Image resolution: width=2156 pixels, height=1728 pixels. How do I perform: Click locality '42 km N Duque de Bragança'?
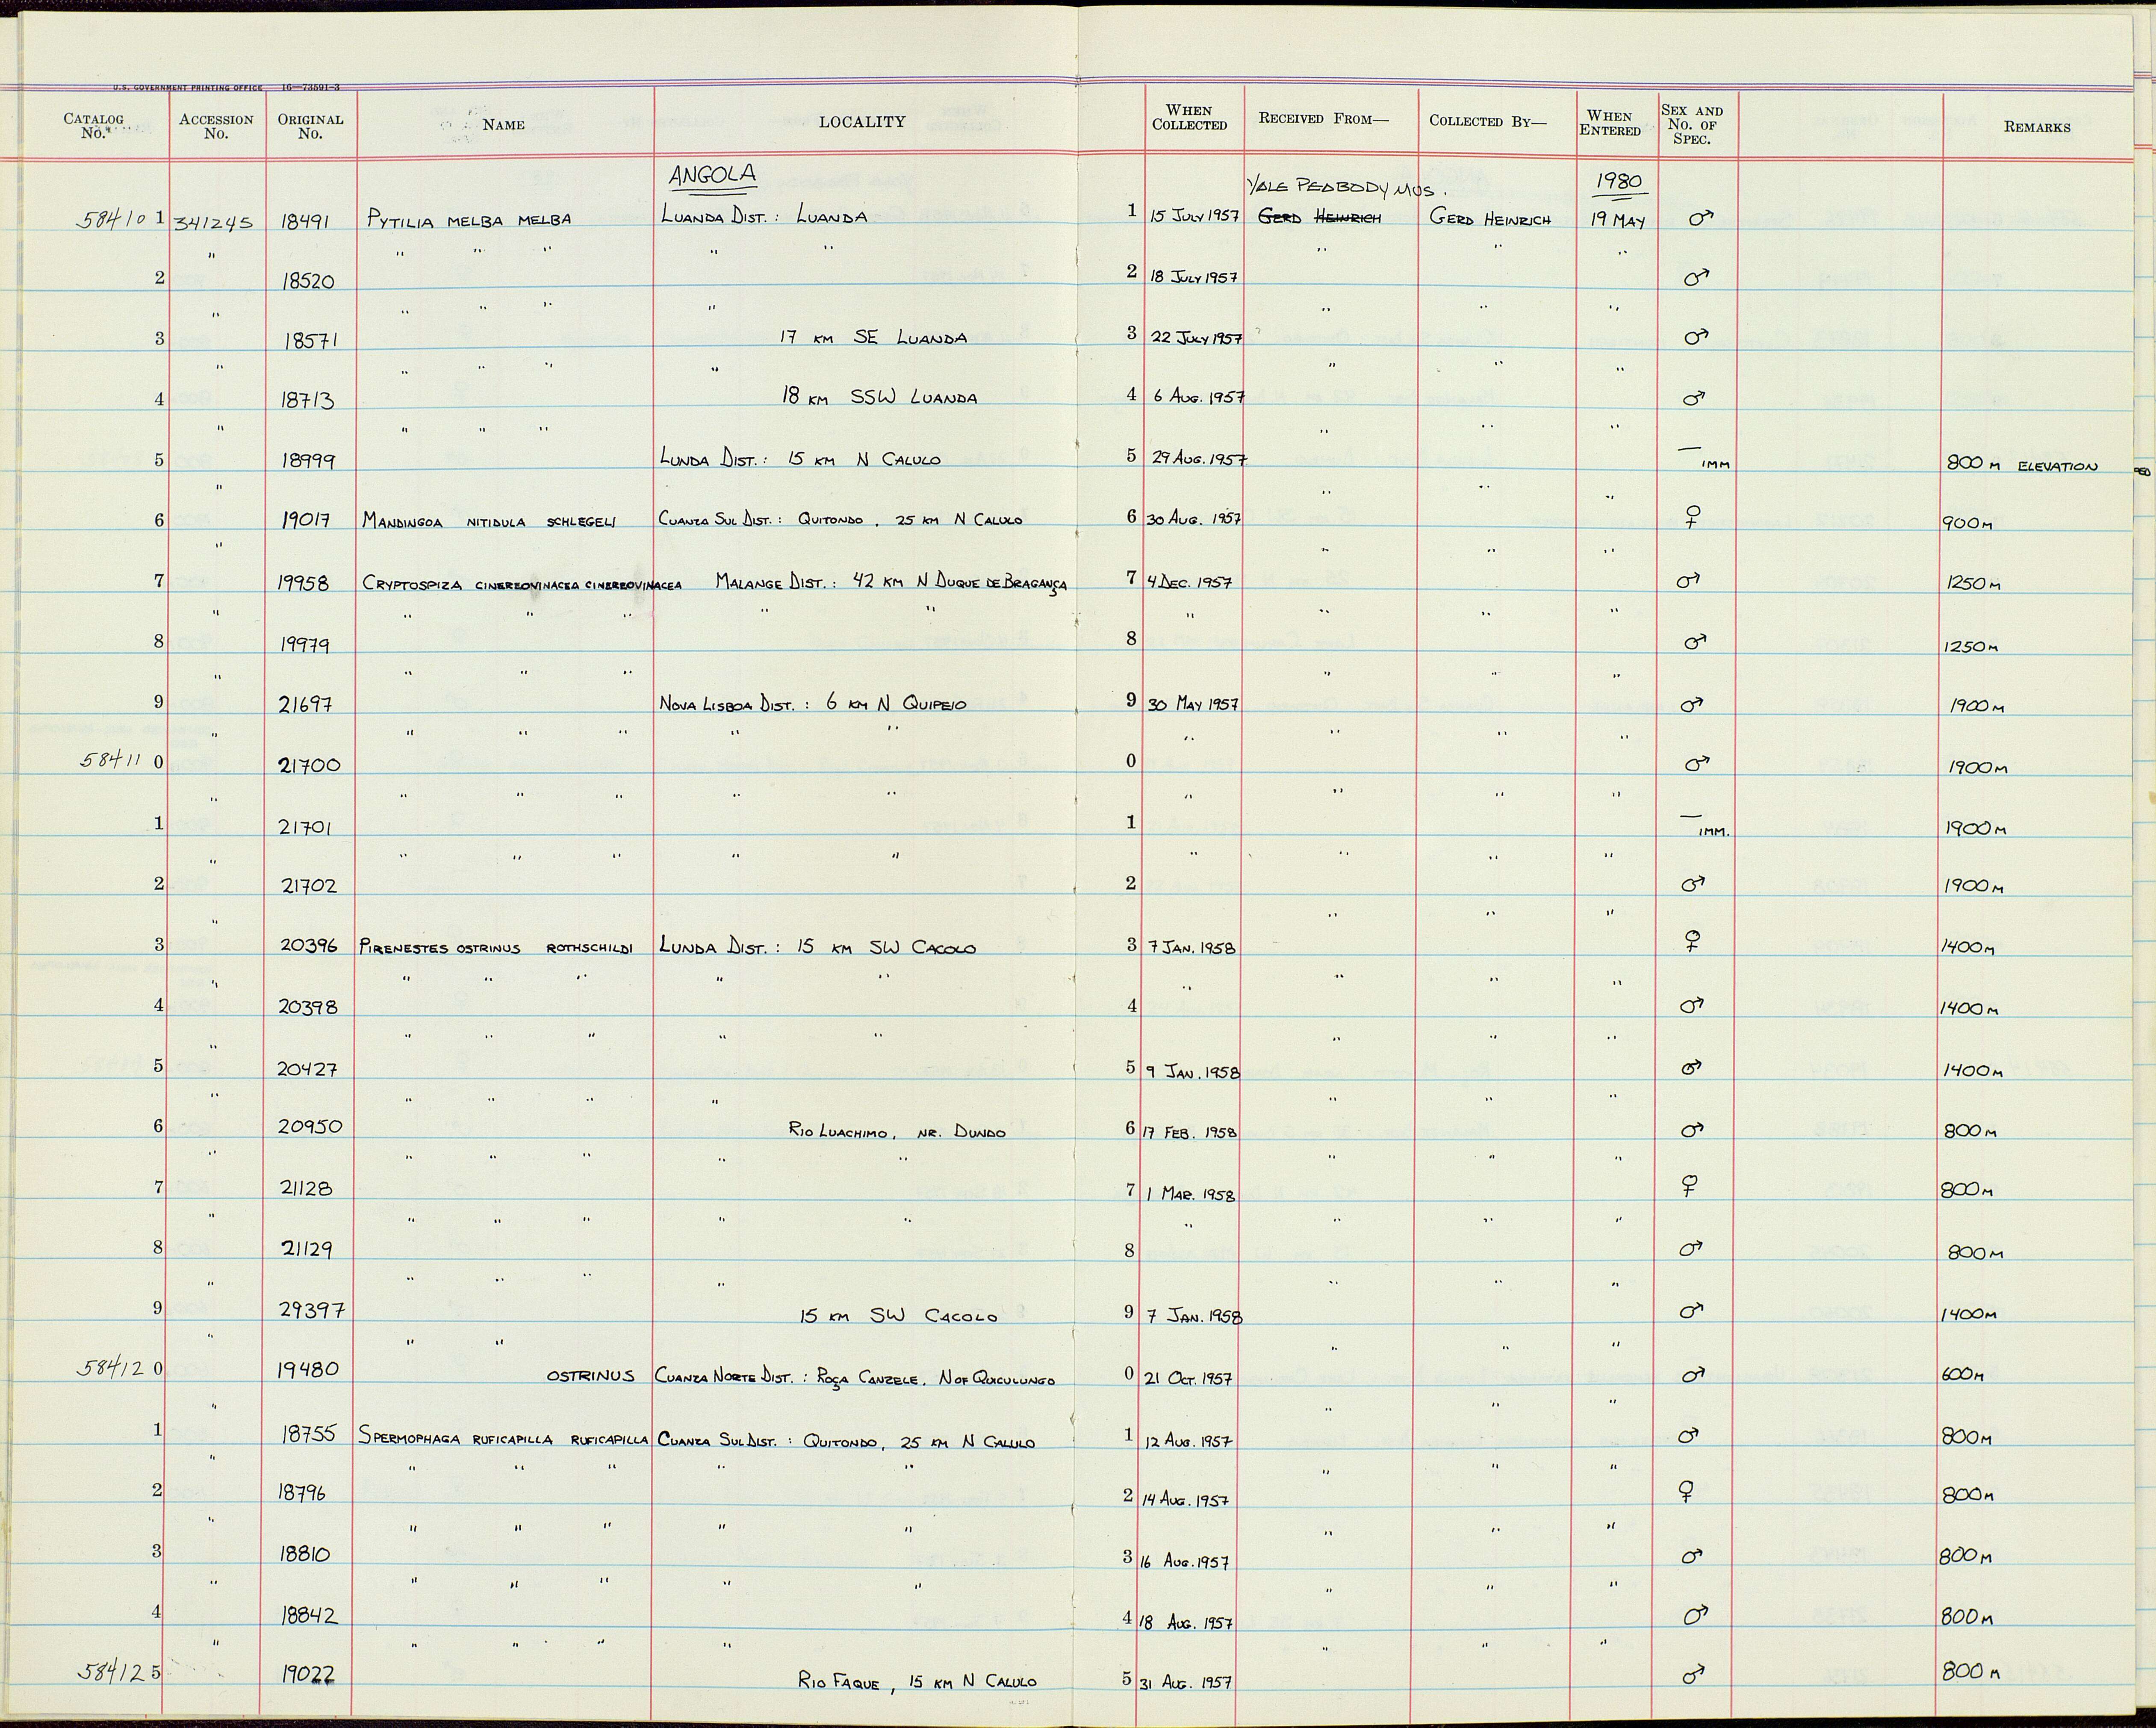coord(959,583)
